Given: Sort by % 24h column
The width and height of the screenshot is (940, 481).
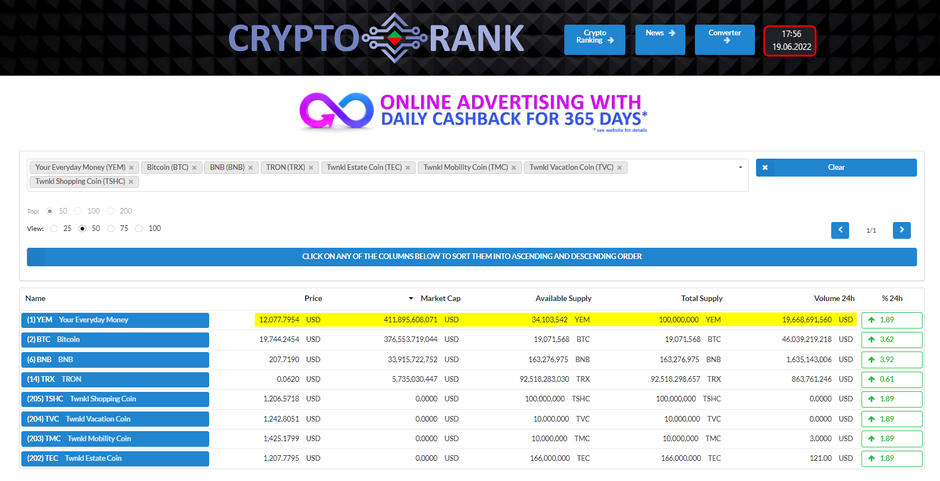Looking at the screenshot, I should tap(892, 298).
